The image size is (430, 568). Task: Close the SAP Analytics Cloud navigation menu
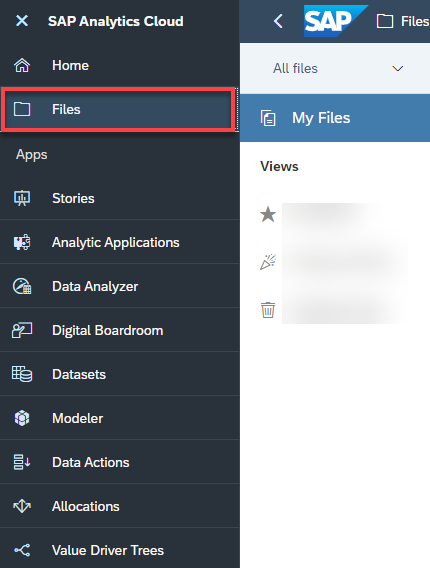22,21
